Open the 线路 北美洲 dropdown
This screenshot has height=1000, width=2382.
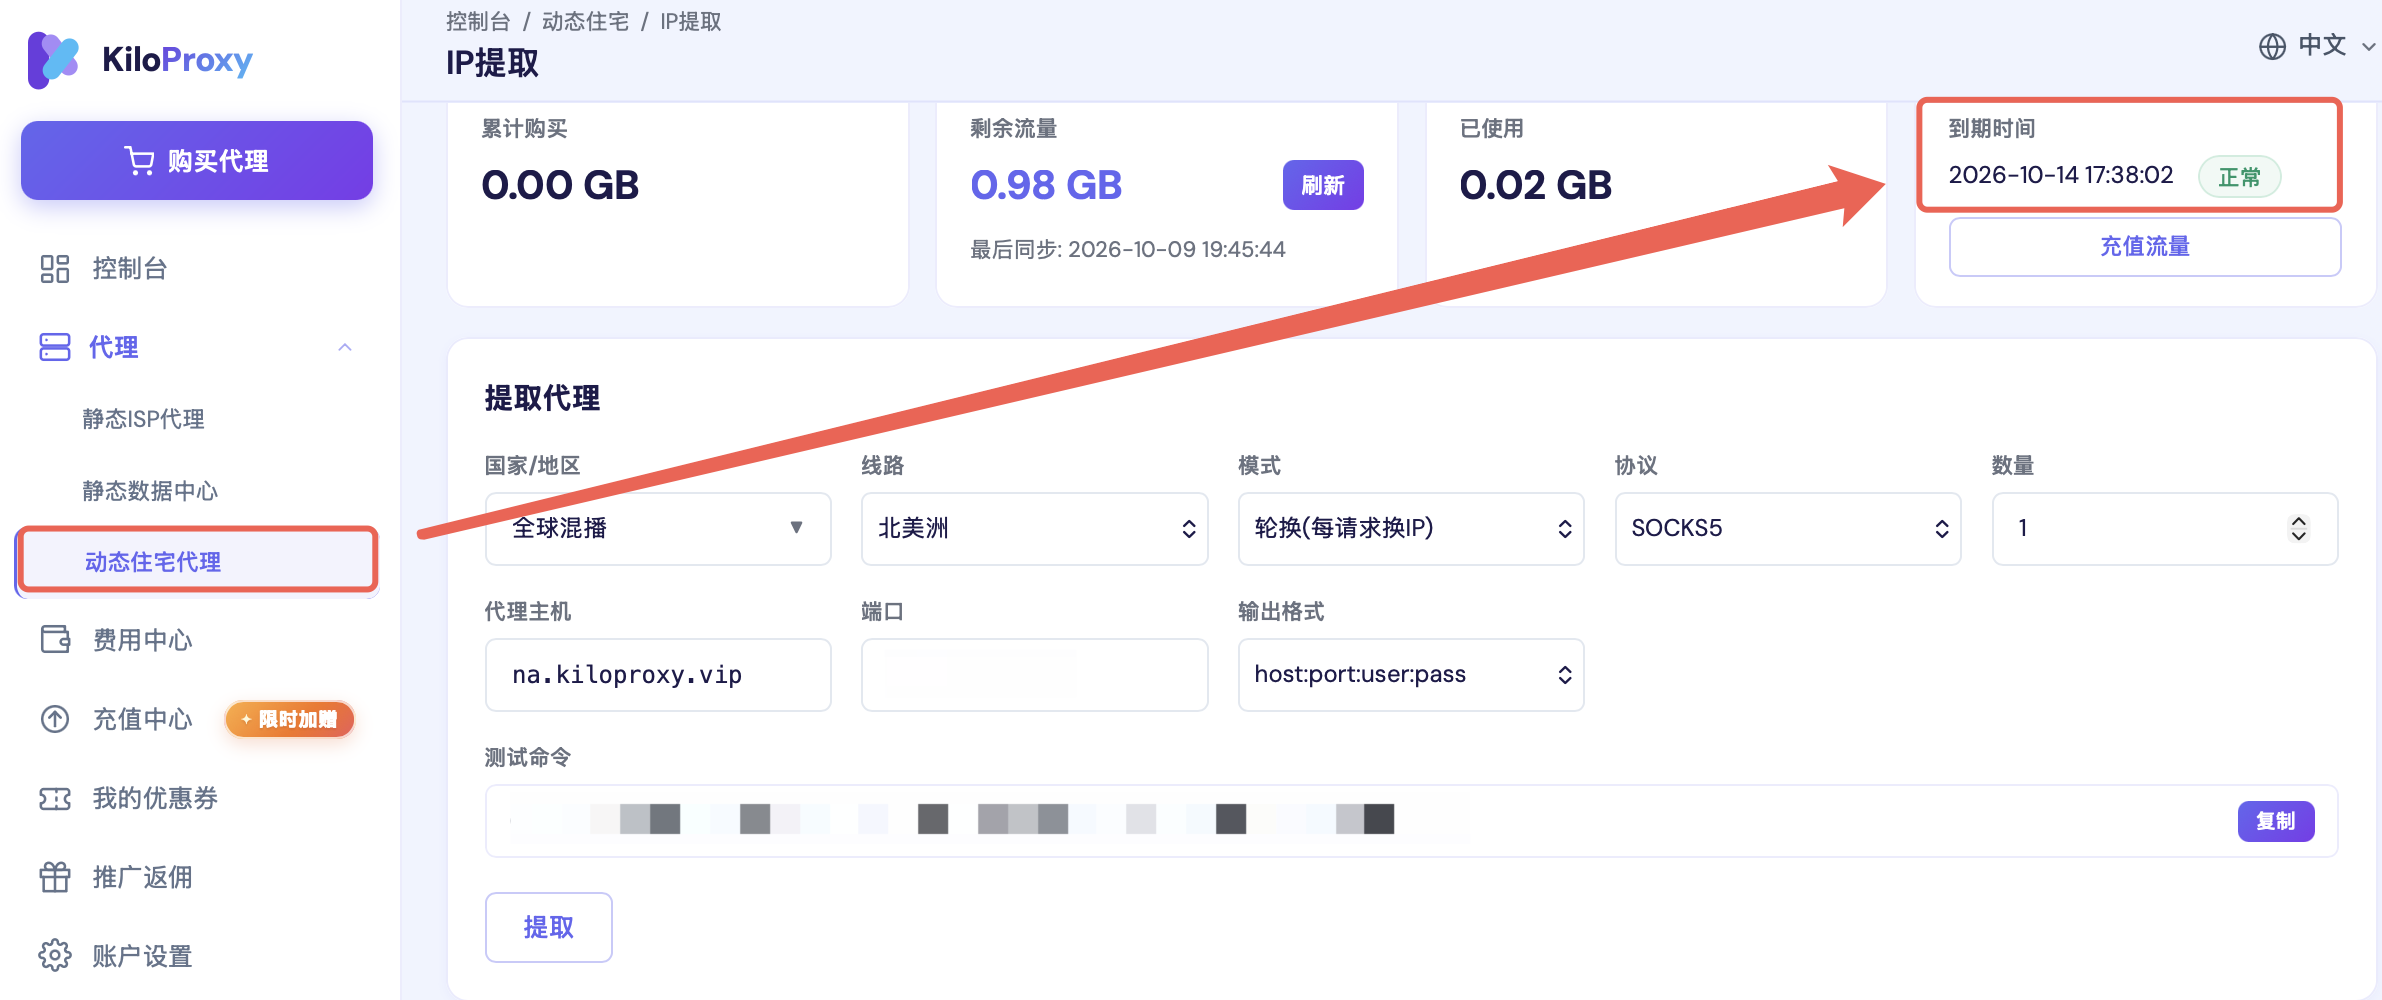[x=1035, y=528]
